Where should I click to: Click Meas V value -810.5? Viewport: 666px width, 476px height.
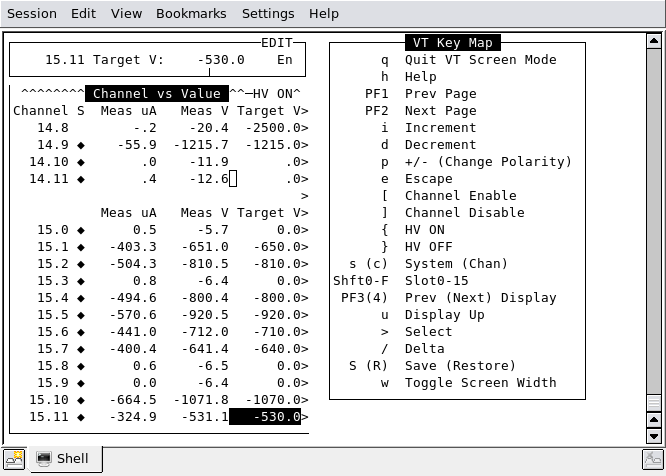click(205, 264)
